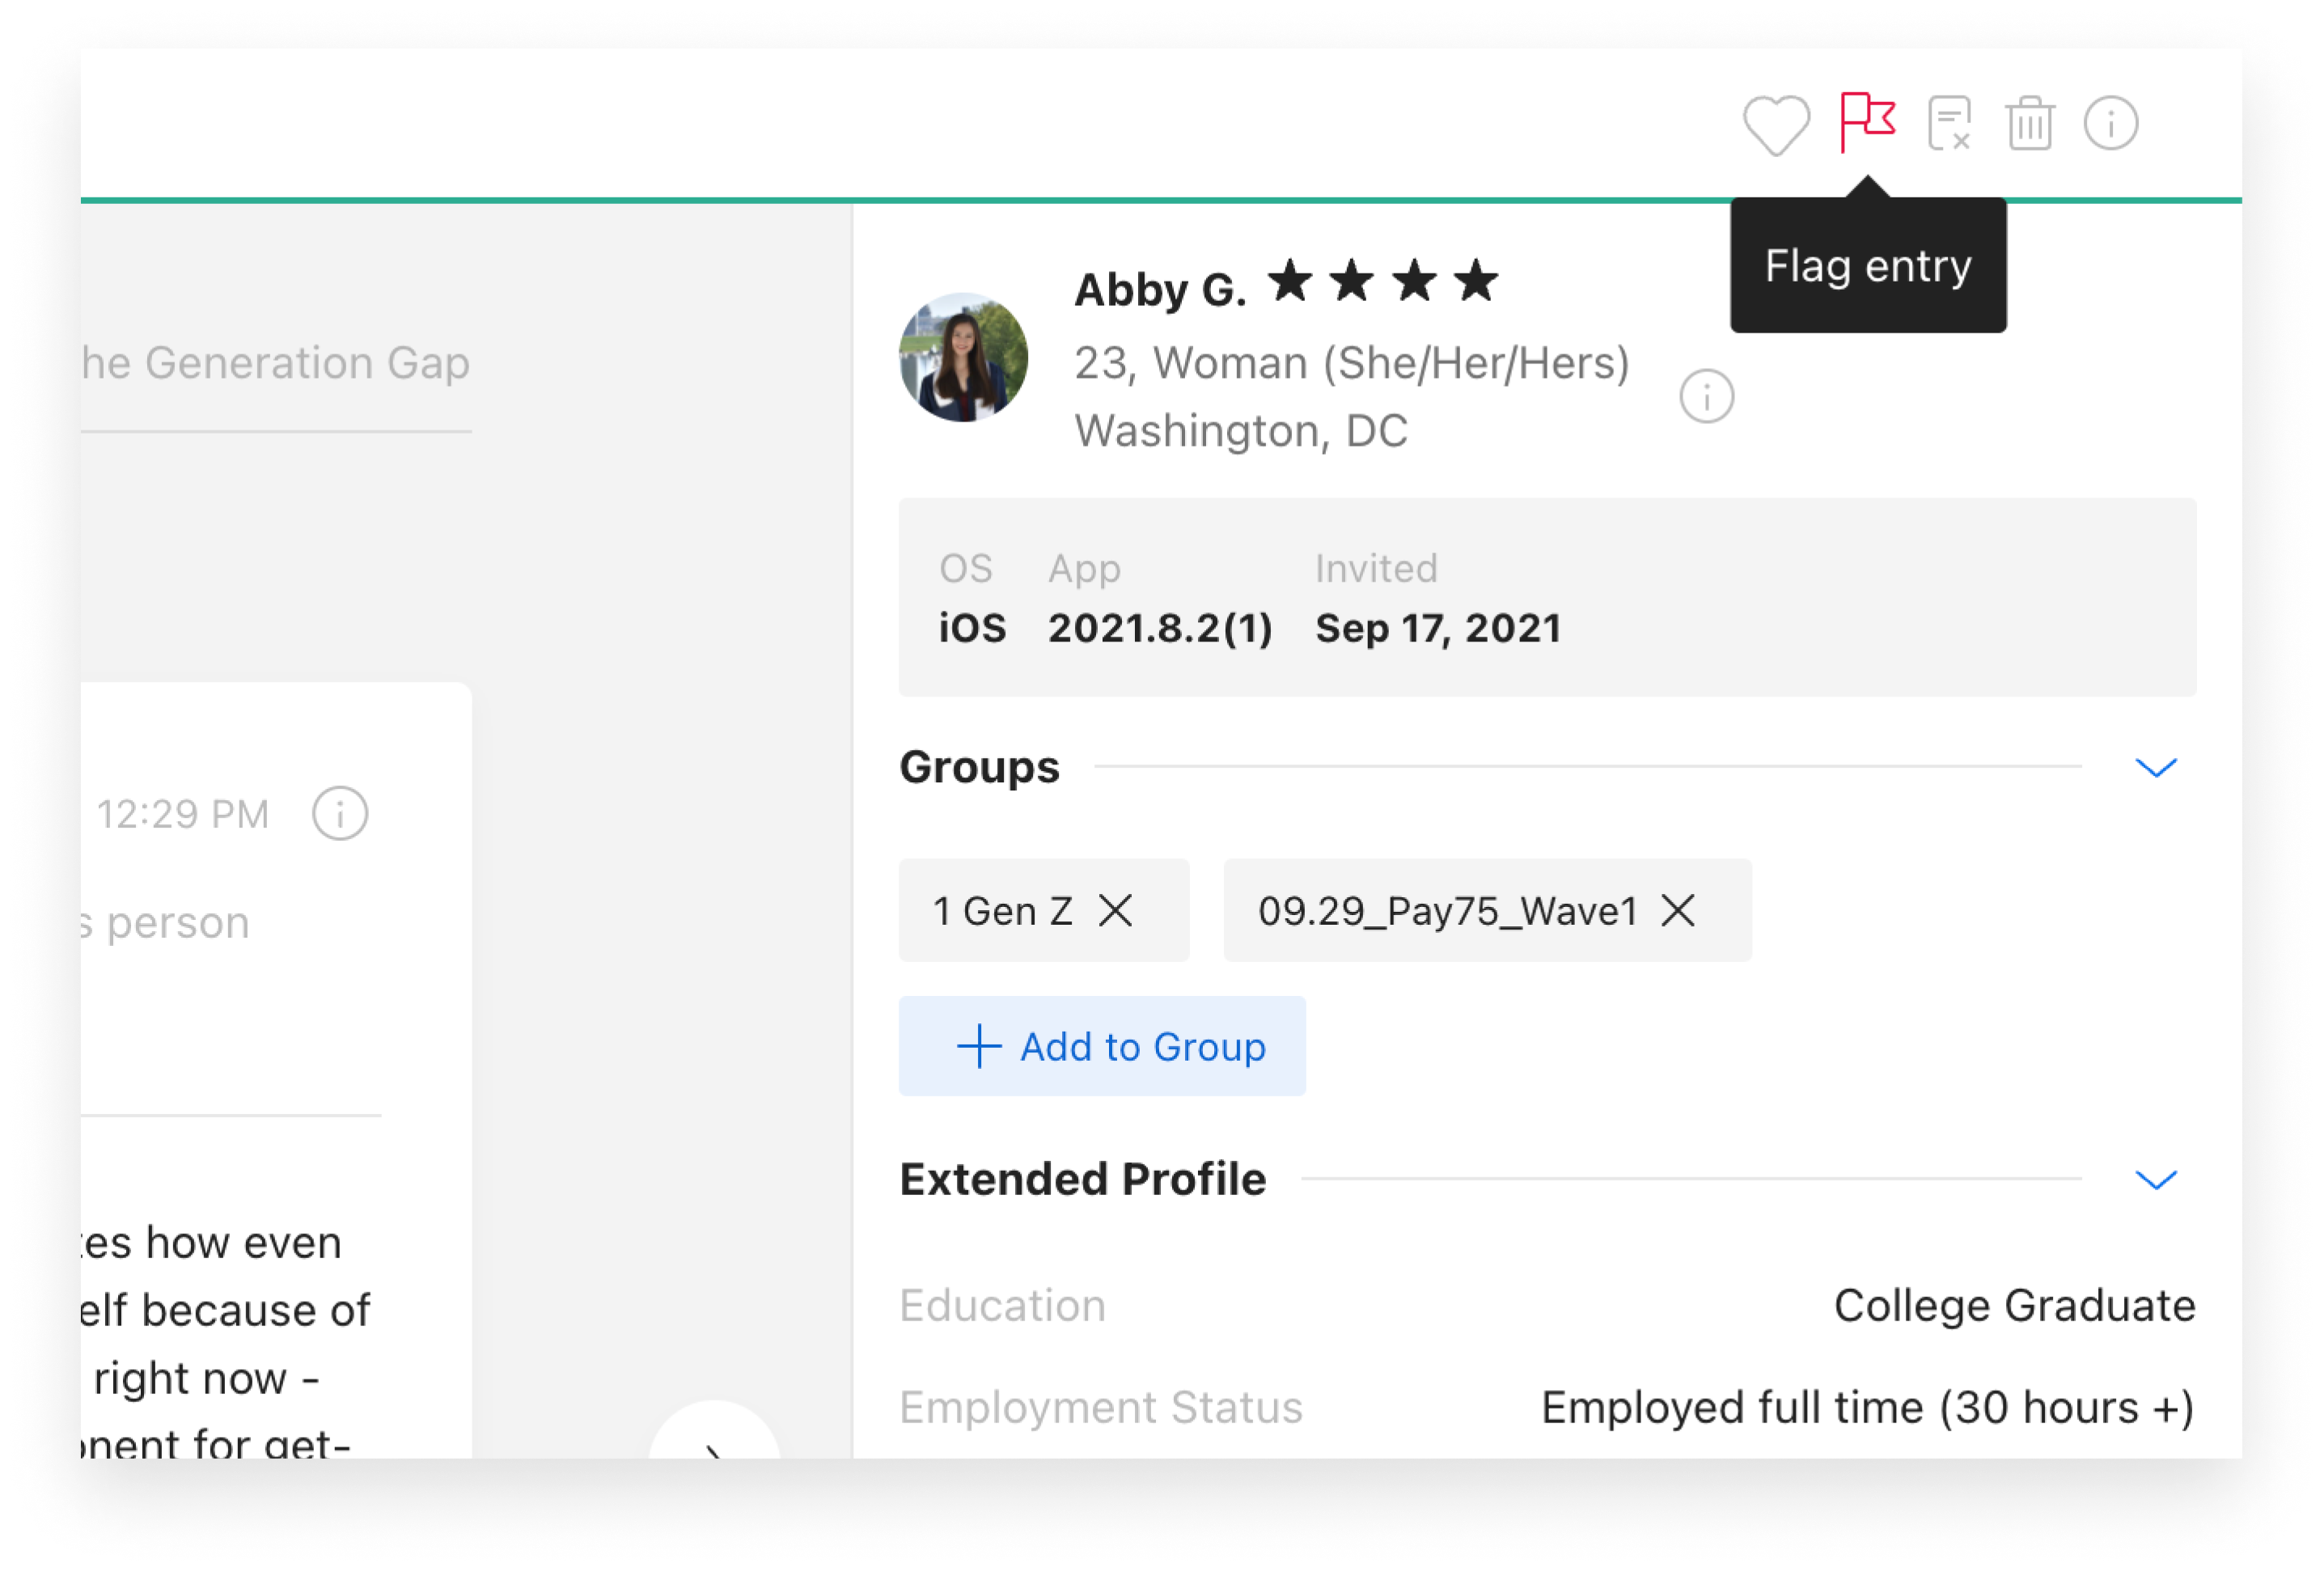Click the remove note document icon
The width and height of the screenshot is (2324, 1572).
coord(1949,123)
